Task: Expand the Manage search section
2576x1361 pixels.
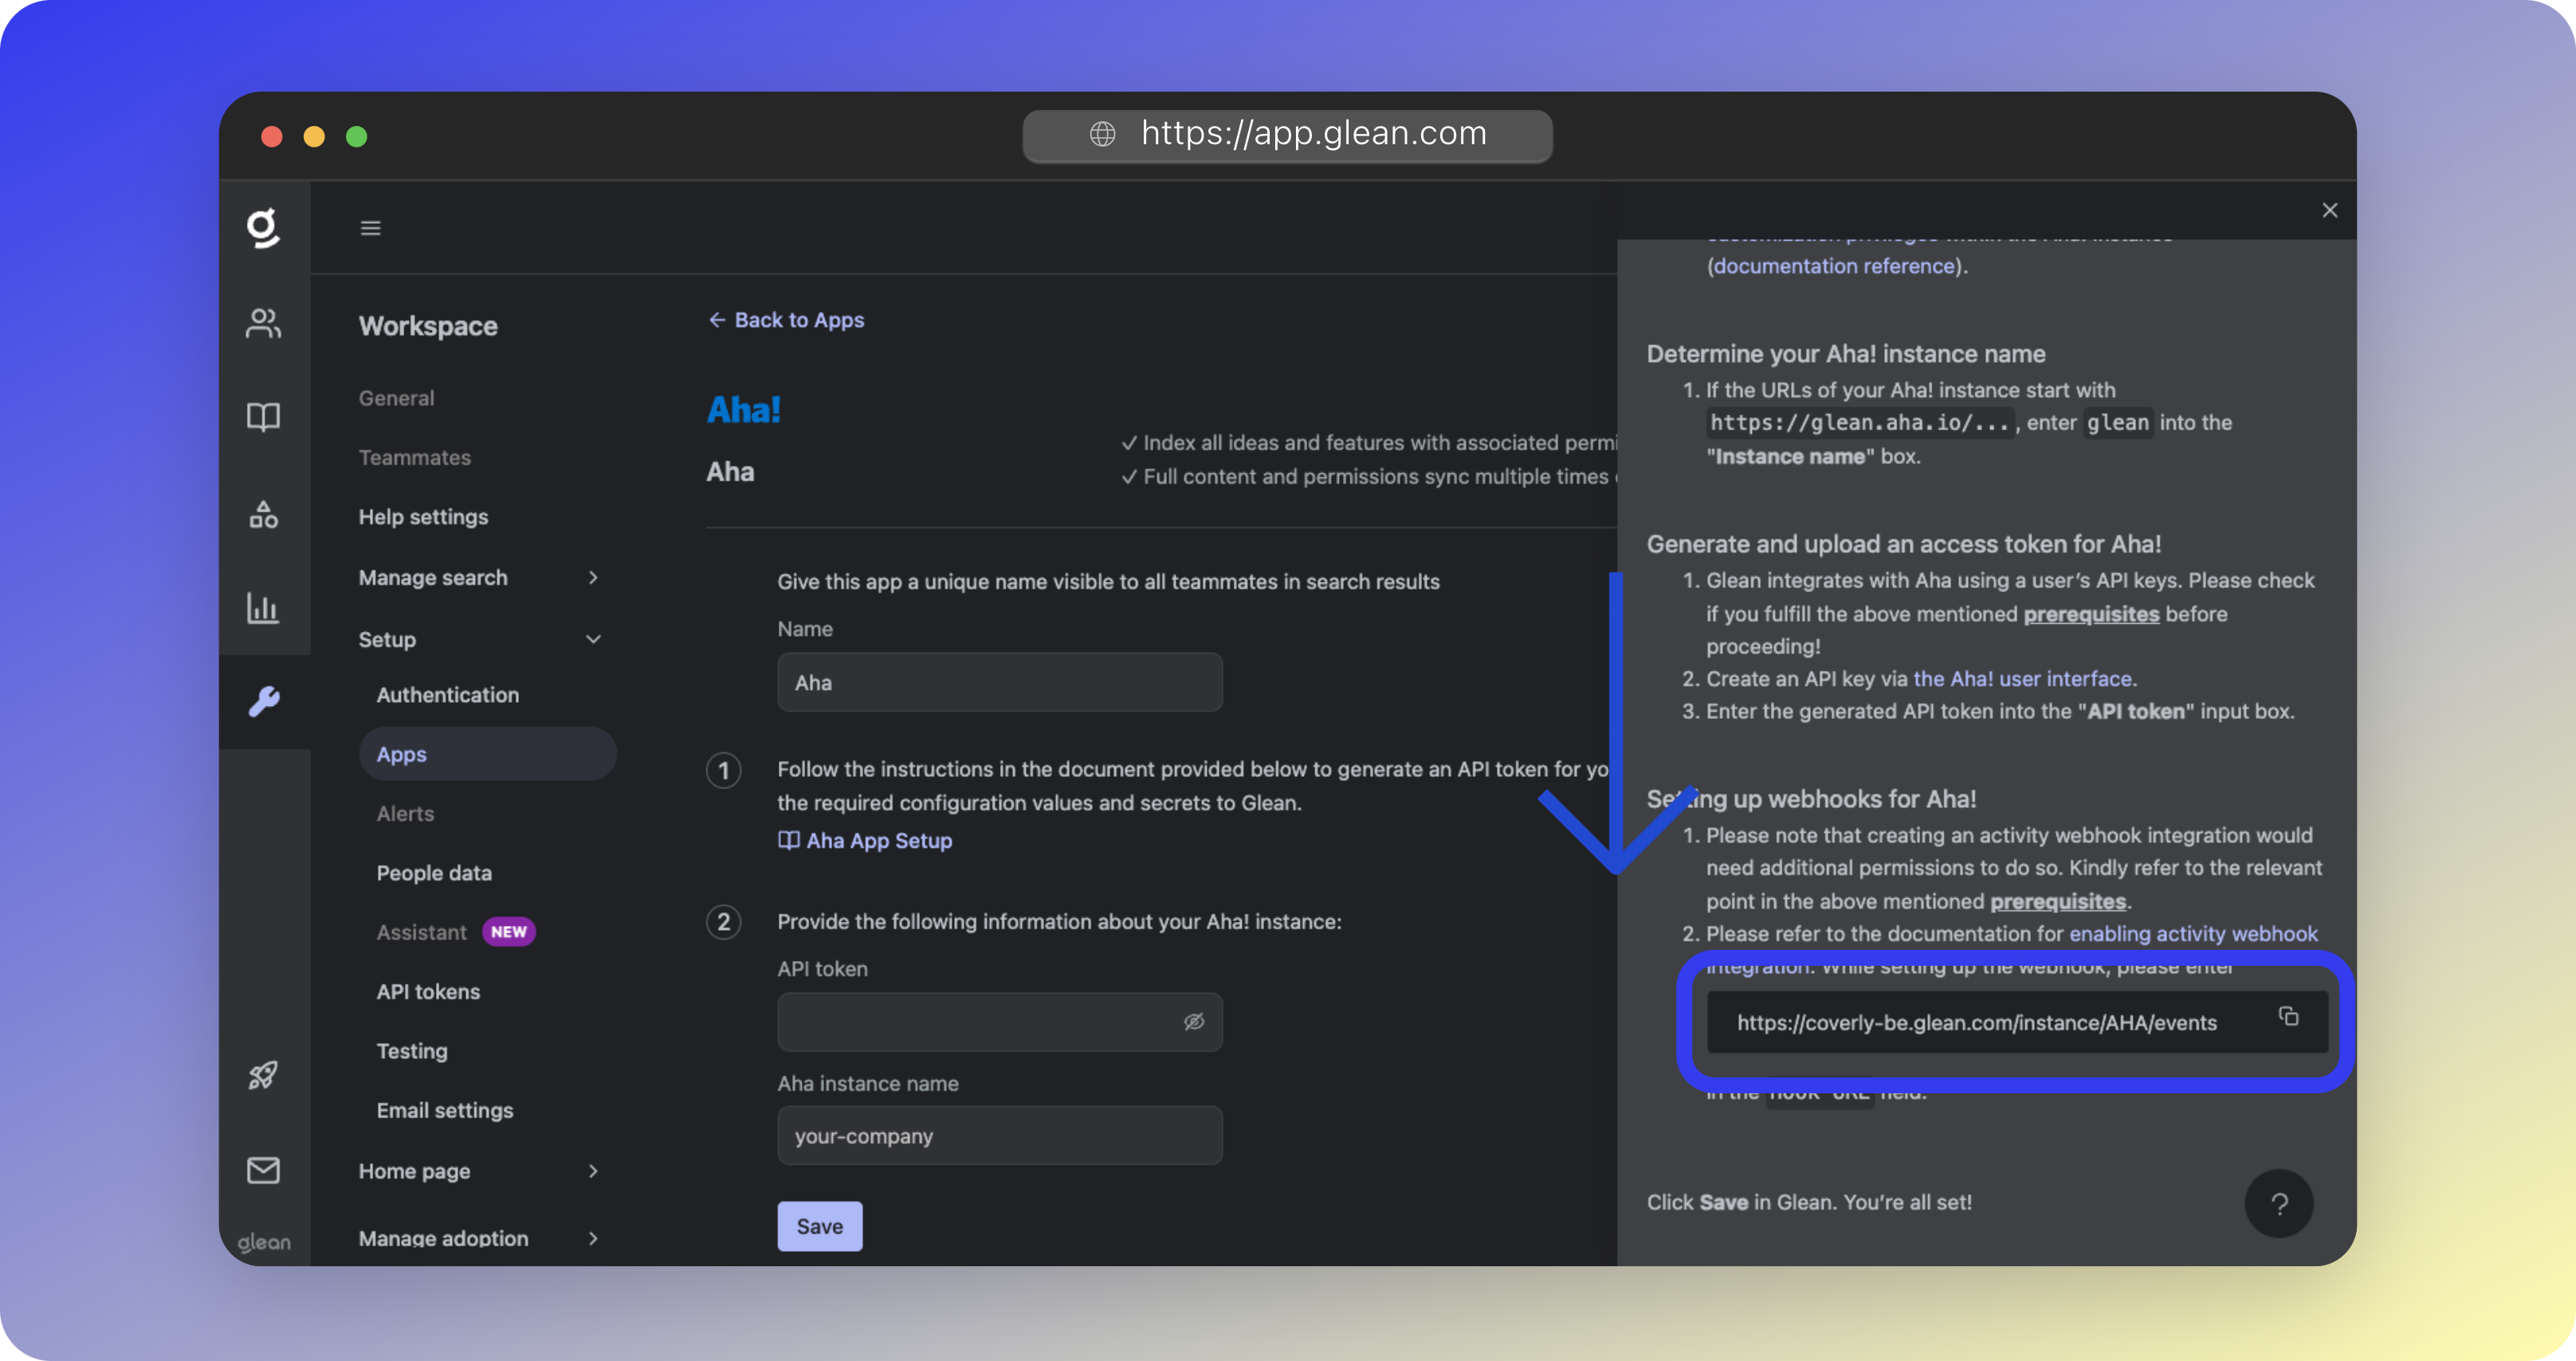Action: click(592, 577)
